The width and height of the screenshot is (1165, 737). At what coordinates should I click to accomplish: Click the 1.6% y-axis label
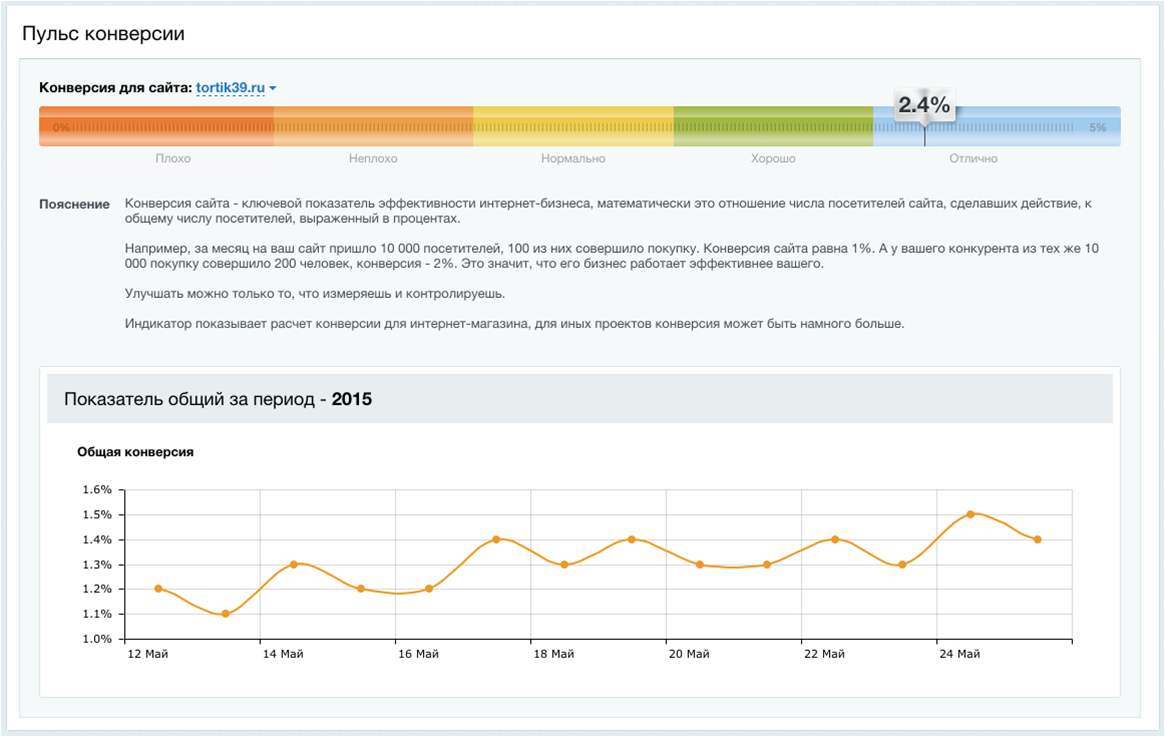coord(96,490)
